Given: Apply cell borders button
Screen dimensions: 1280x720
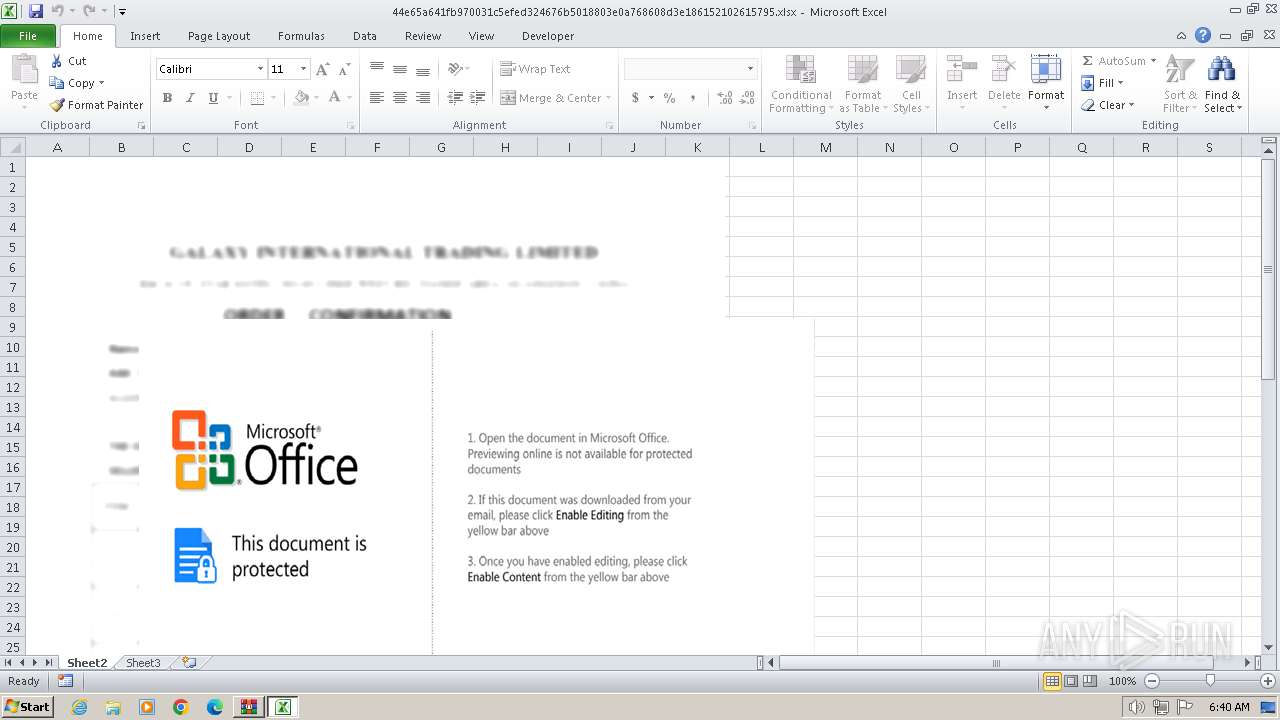Looking at the screenshot, I should click(257, 98).
